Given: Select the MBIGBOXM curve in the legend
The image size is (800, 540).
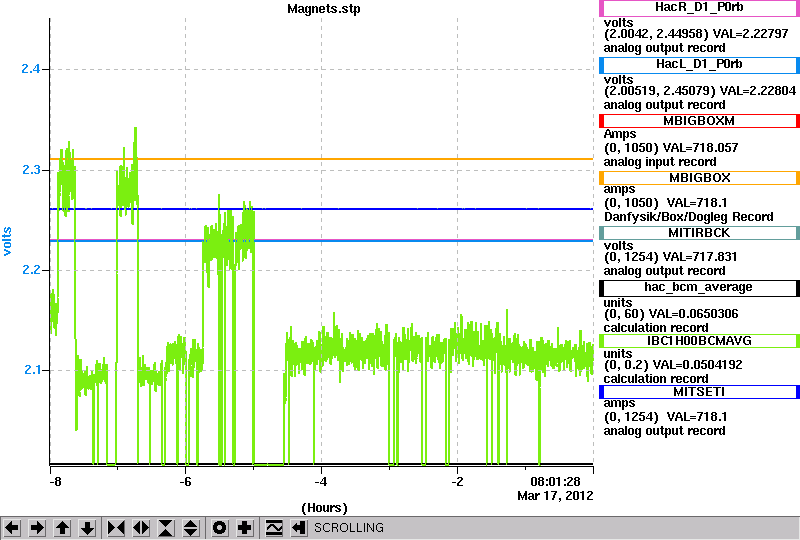Looking at the screenshot, I should (699, 121).
